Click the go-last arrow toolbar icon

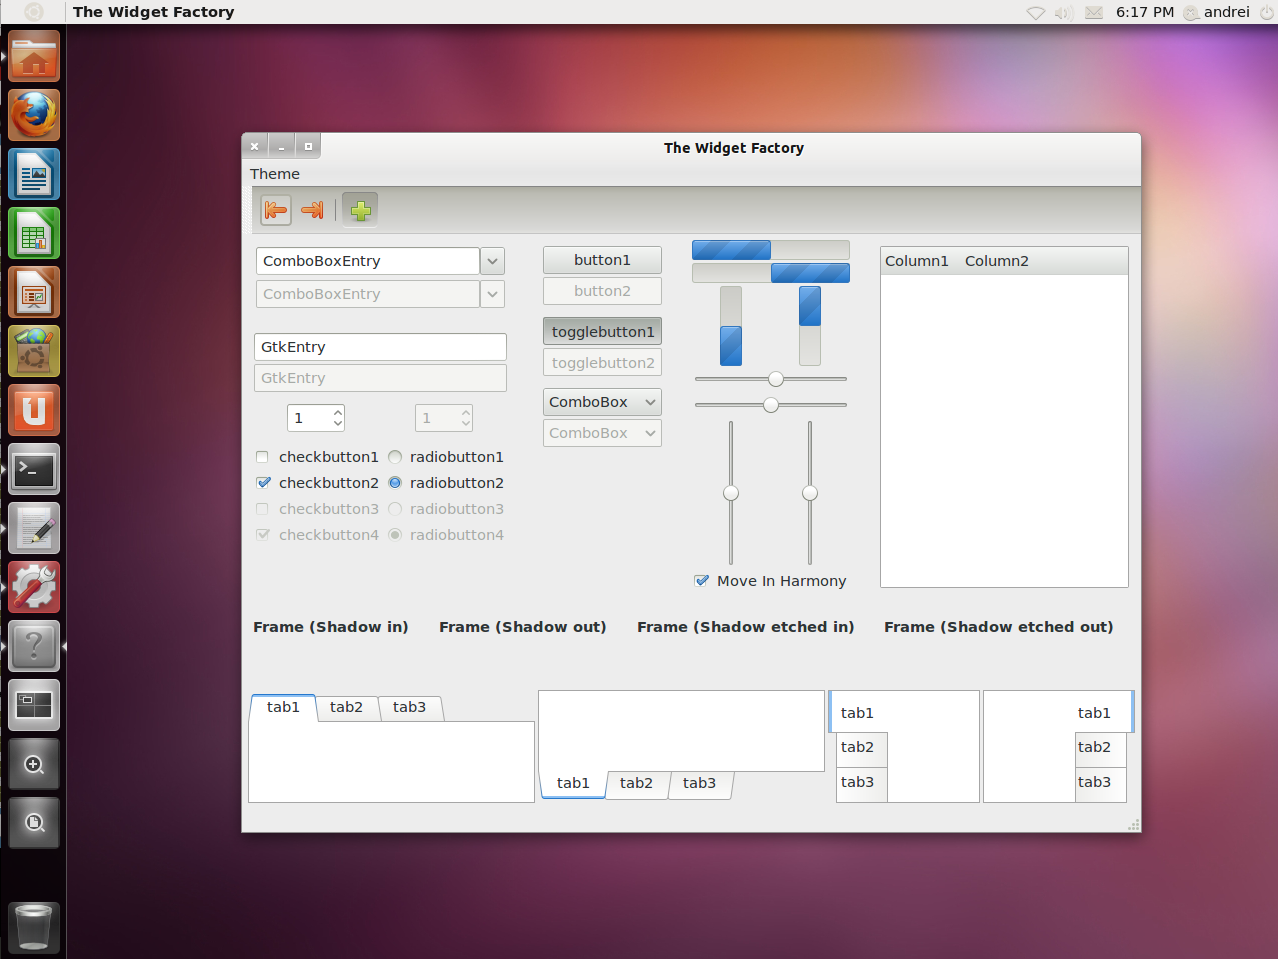[312, 210]
